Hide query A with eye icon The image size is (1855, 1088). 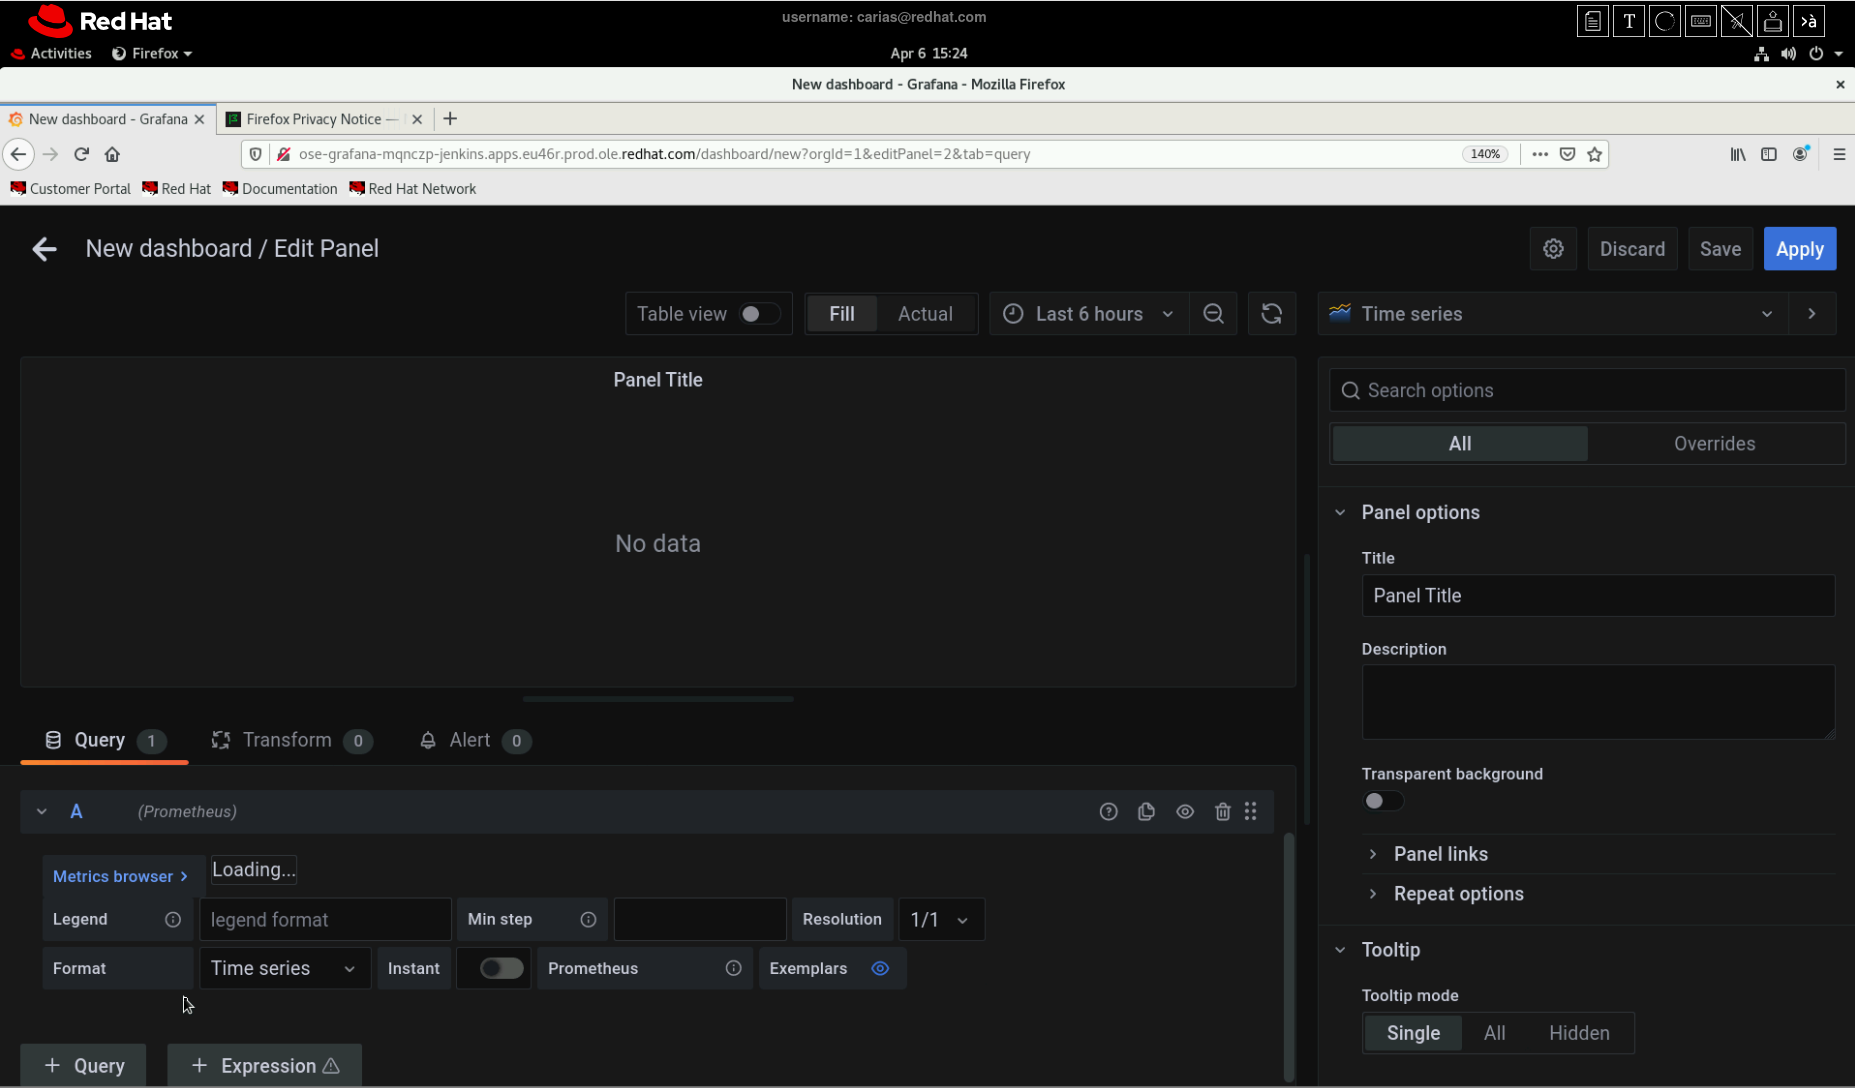point(1185,812)
